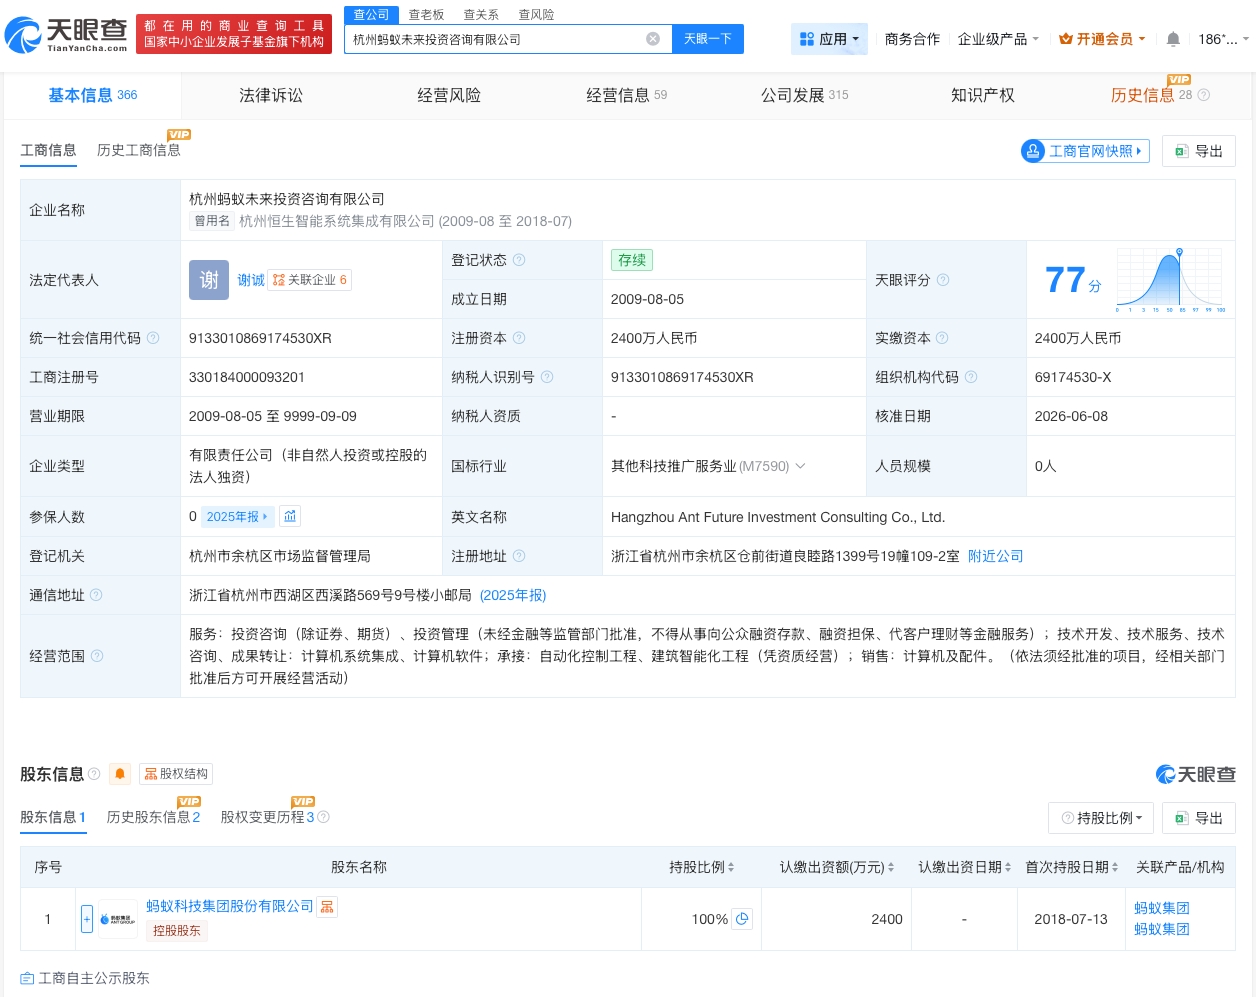Expand the 应用 dropdown in header
Viewport: 1256px width, 997px height.
[829, 39]
